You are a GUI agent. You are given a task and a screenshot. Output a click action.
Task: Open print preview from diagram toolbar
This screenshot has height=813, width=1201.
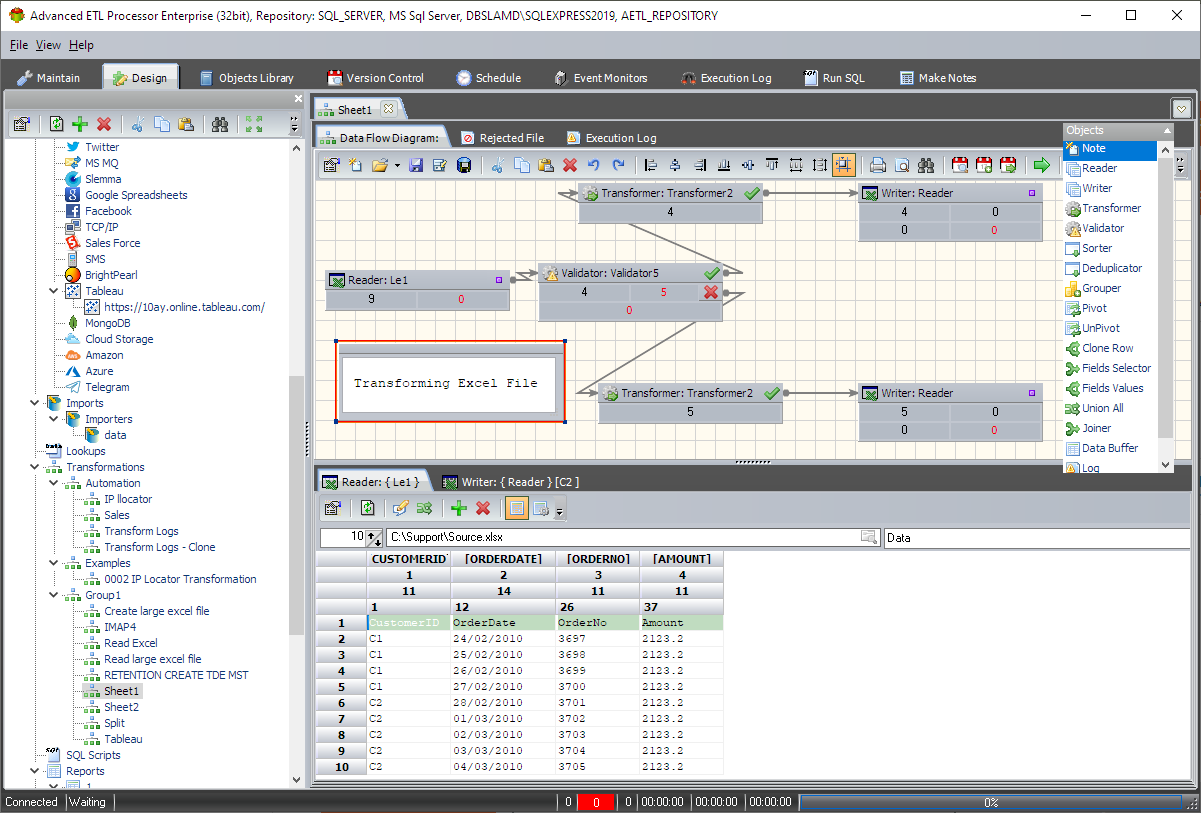902,165
